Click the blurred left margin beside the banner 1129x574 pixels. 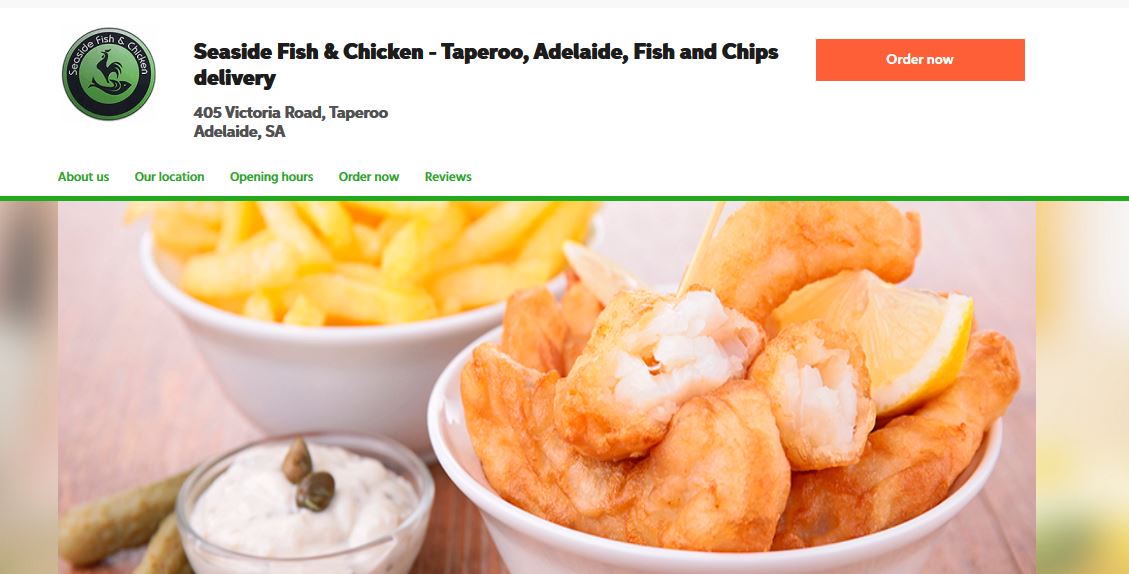pos(29,387)
